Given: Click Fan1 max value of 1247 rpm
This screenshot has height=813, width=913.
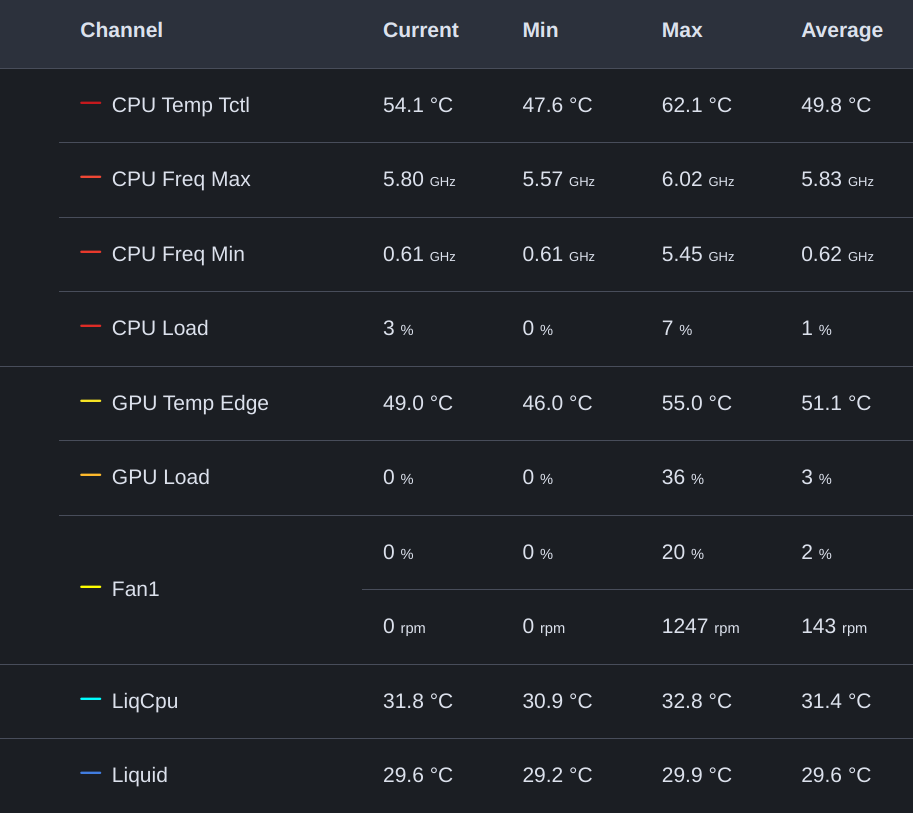Looking at the screenshot, I should click(x=700, y=626).
